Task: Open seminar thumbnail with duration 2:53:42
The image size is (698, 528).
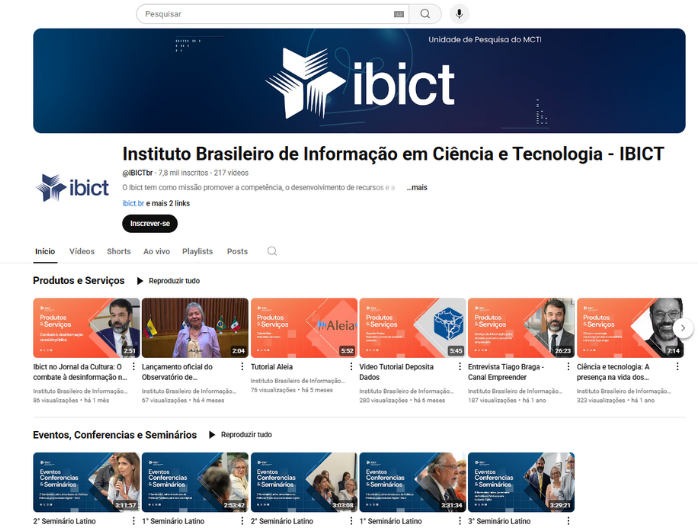Action: coord(195,482)
